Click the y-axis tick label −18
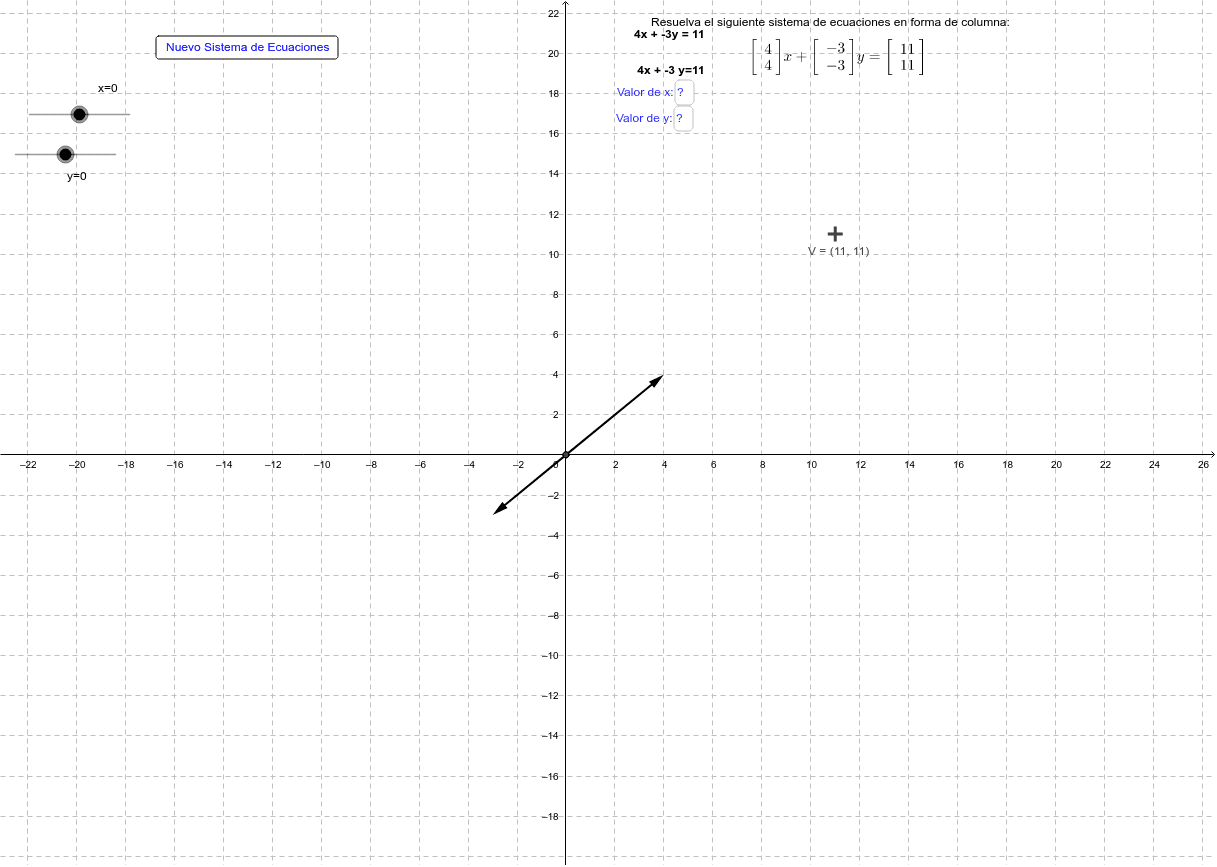Image resolution: width=1217 pixels, height=867 pixels. point(550,816)
